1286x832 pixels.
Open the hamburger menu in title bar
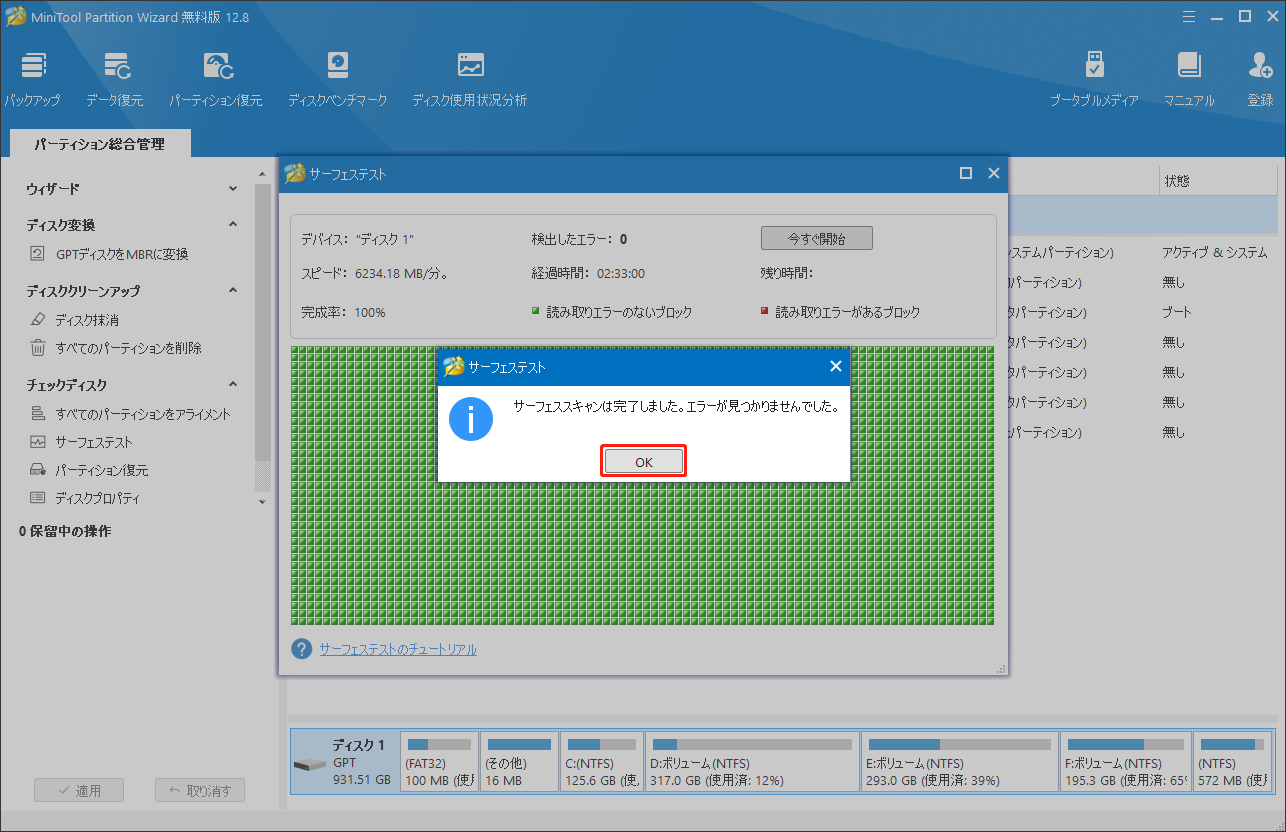coord(1189,16)
